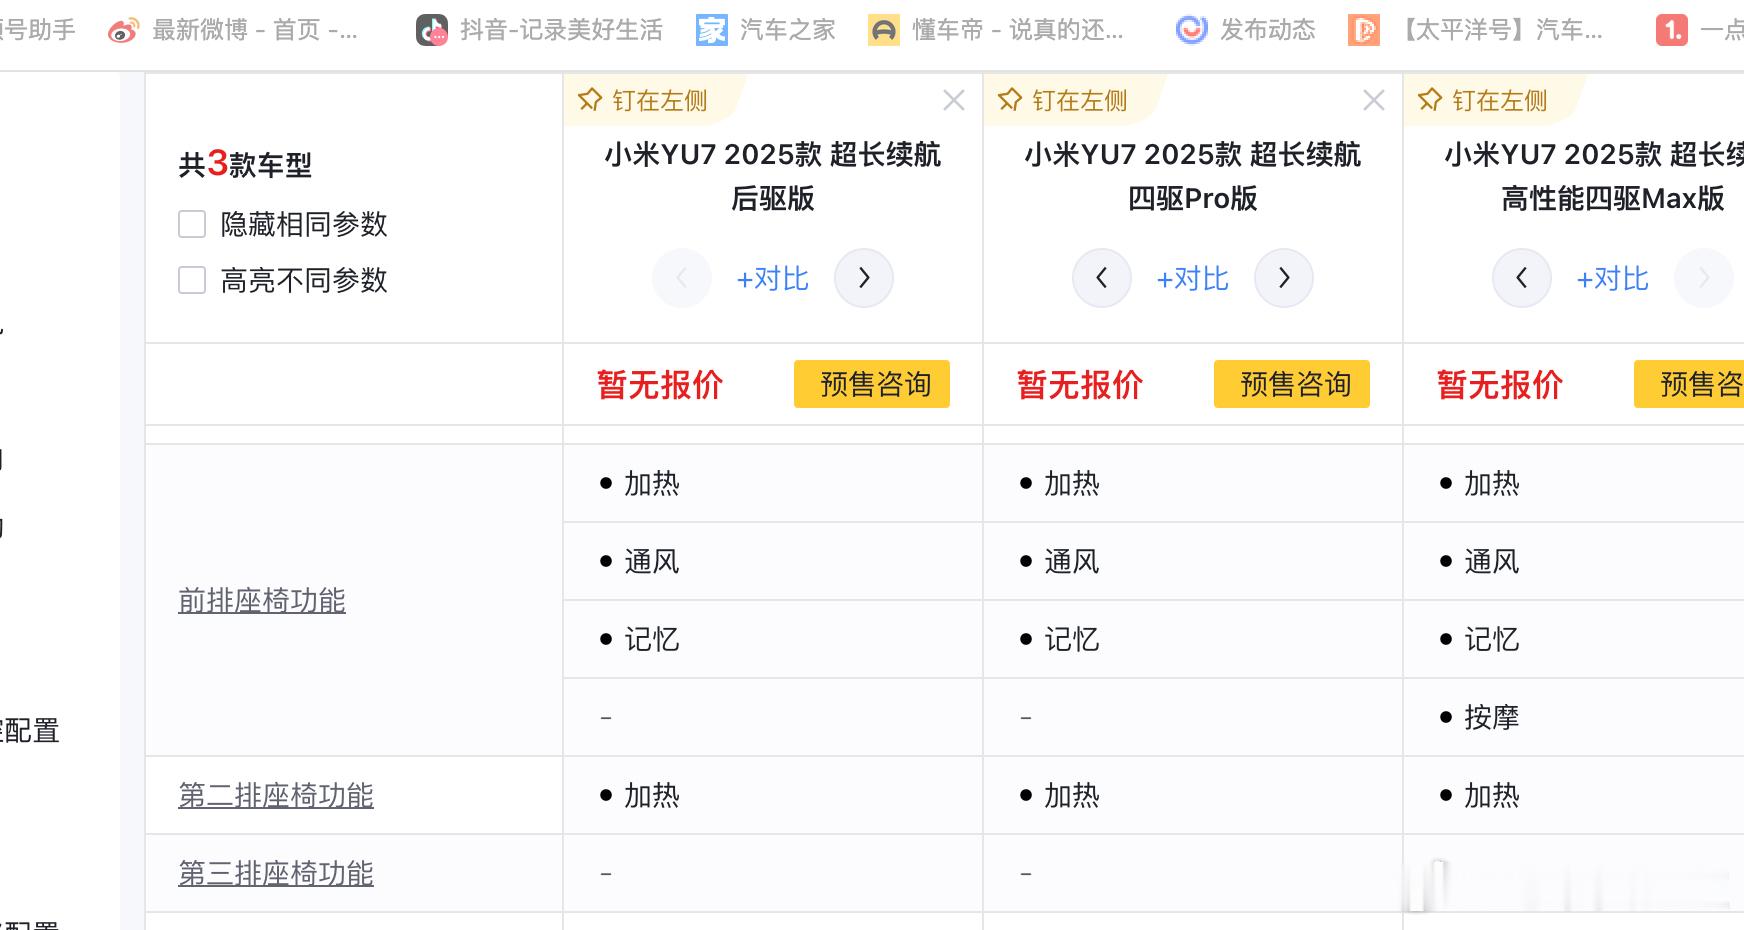Remove the 四驱Pro版 column with X
The width and height of the screenshot is (1744, 930).
tap(1374, 100)
